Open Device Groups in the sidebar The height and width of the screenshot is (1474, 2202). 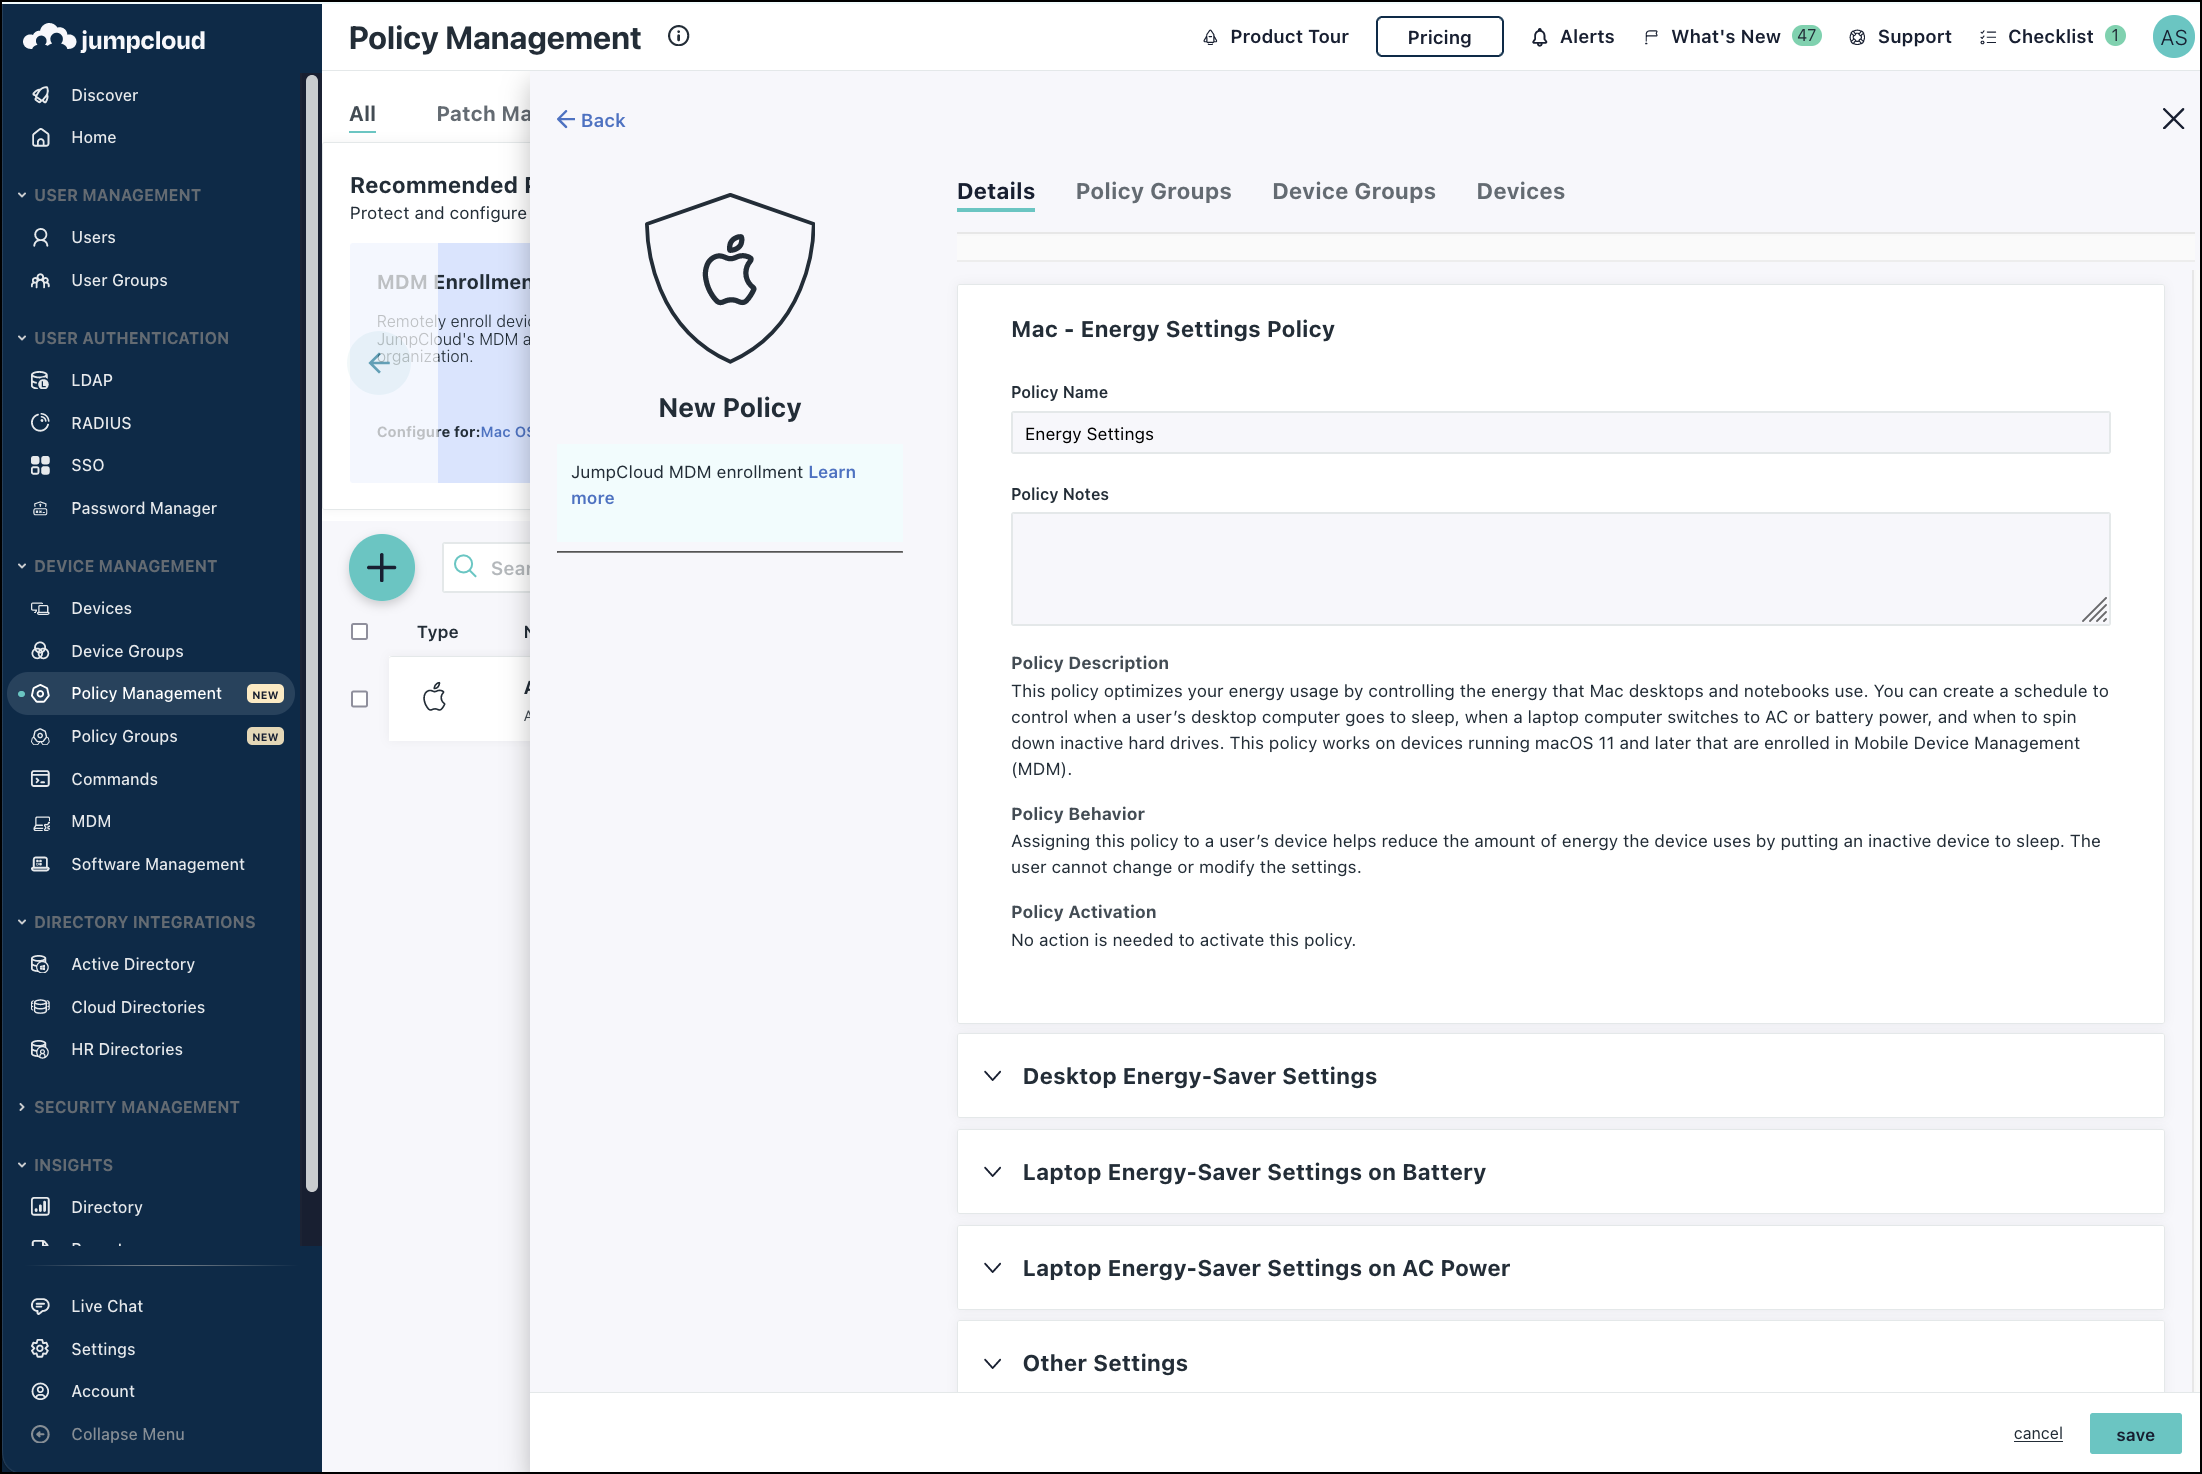point(127,651)
